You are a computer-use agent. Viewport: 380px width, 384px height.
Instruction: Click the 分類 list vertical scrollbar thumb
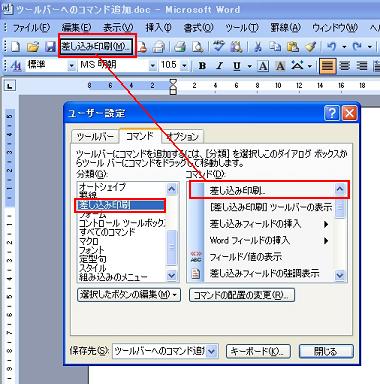point(172,247)
